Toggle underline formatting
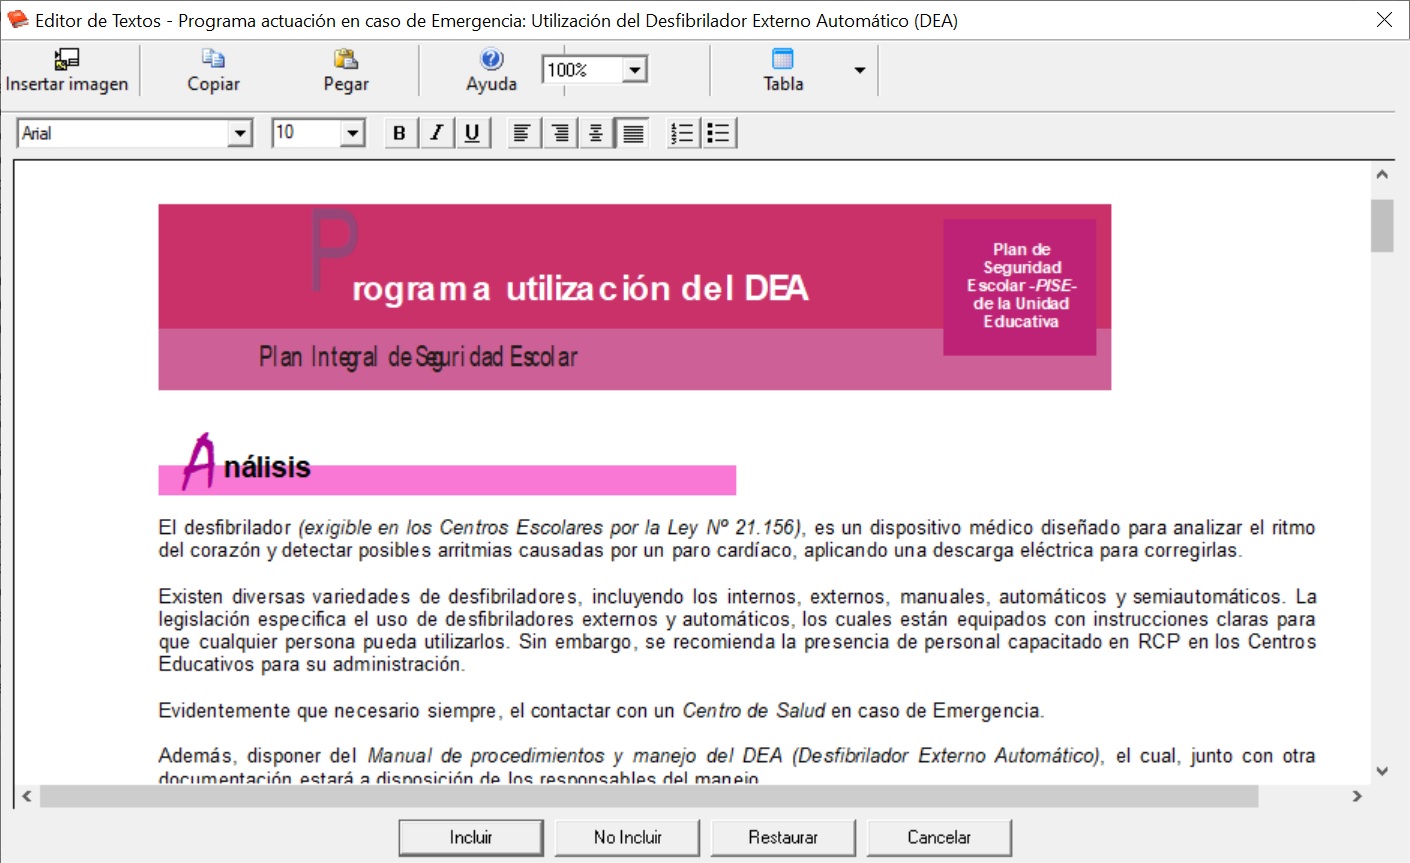This screenshot has height=863, width=1410. coord(472,133)
